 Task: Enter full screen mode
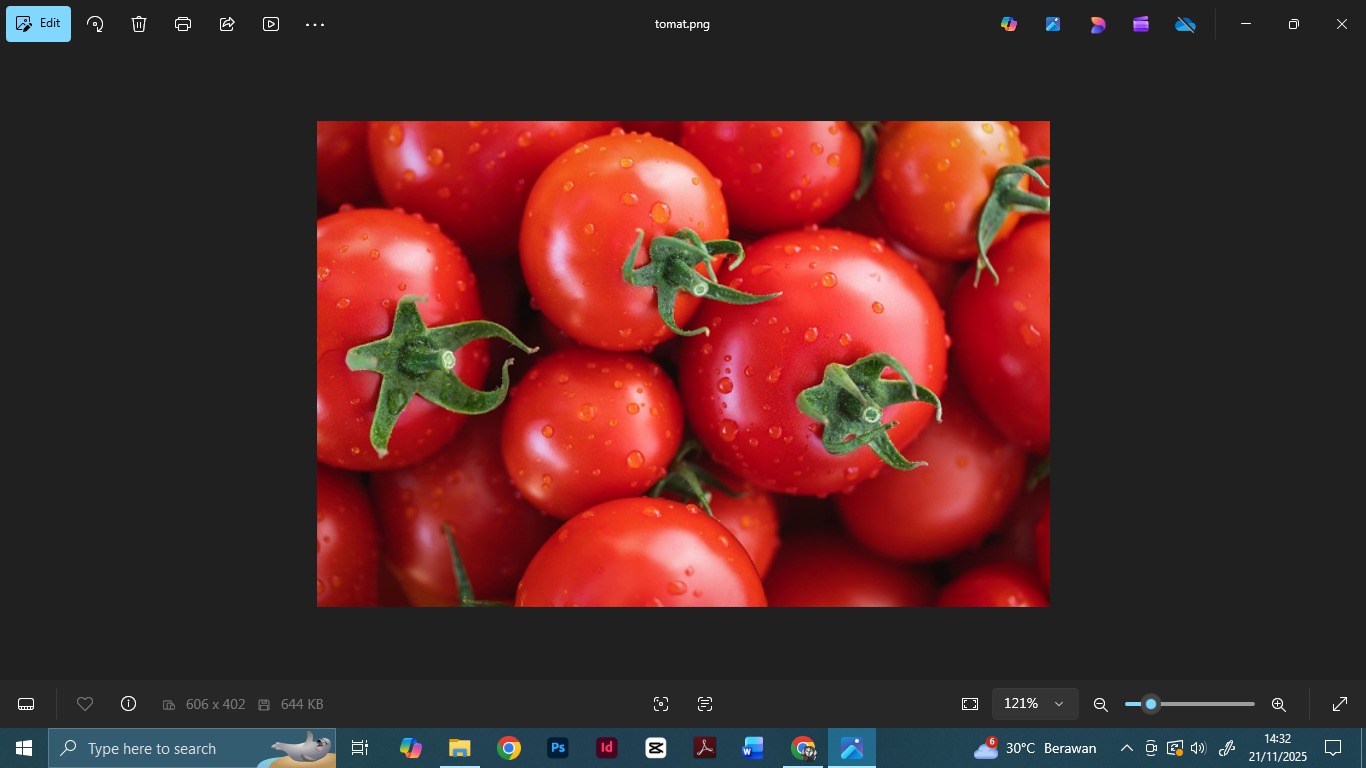(1340, 704)
